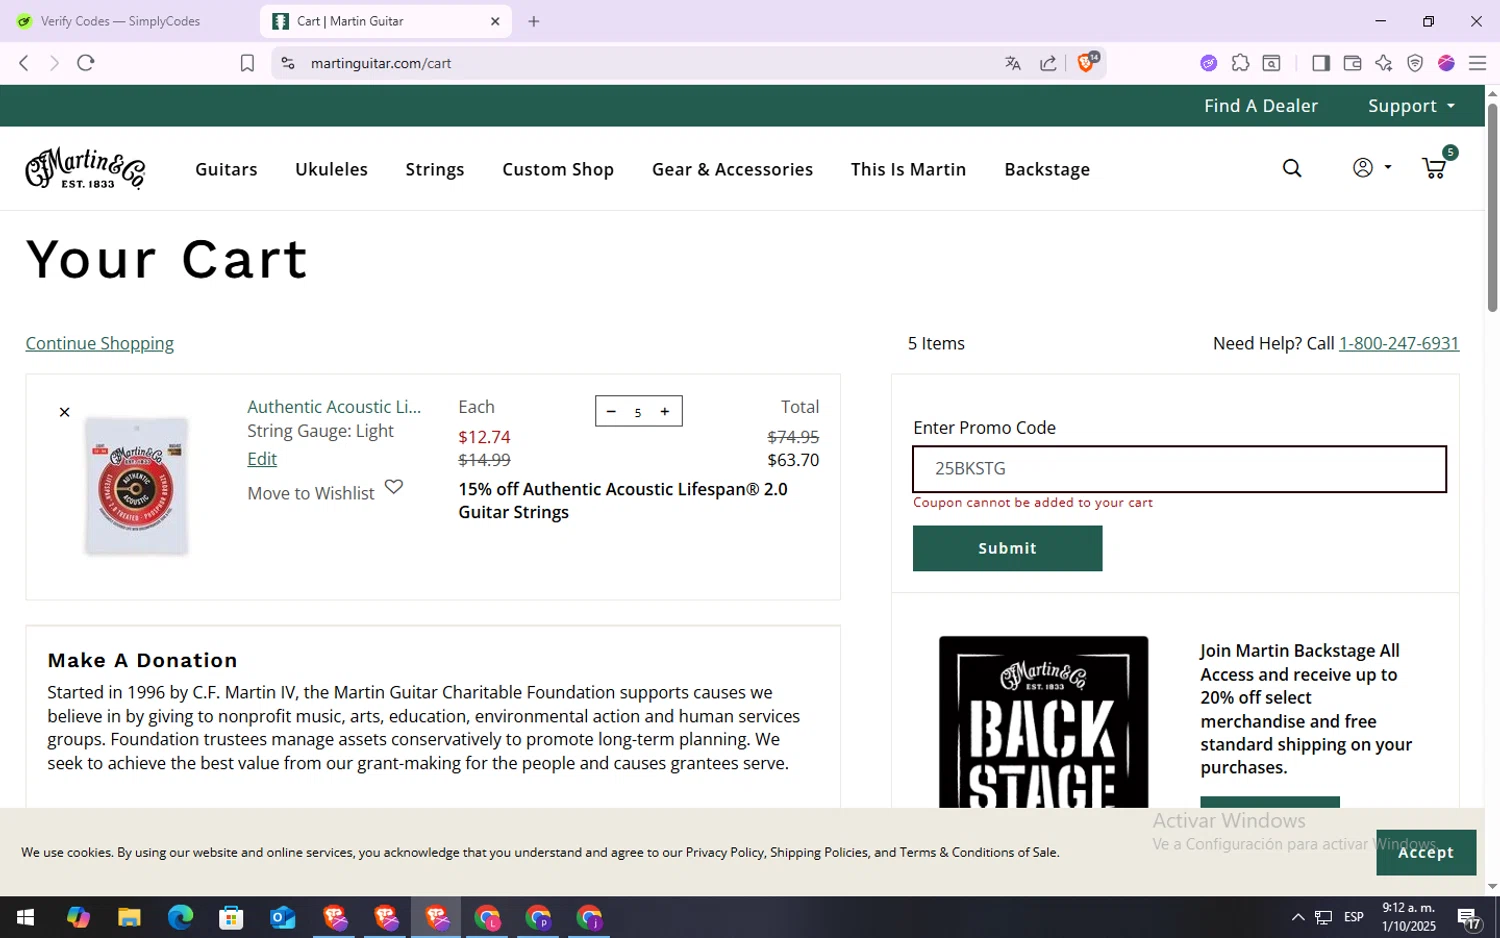Click Continue Shopping link
The image size is (1500, 938).
(100, 343)
